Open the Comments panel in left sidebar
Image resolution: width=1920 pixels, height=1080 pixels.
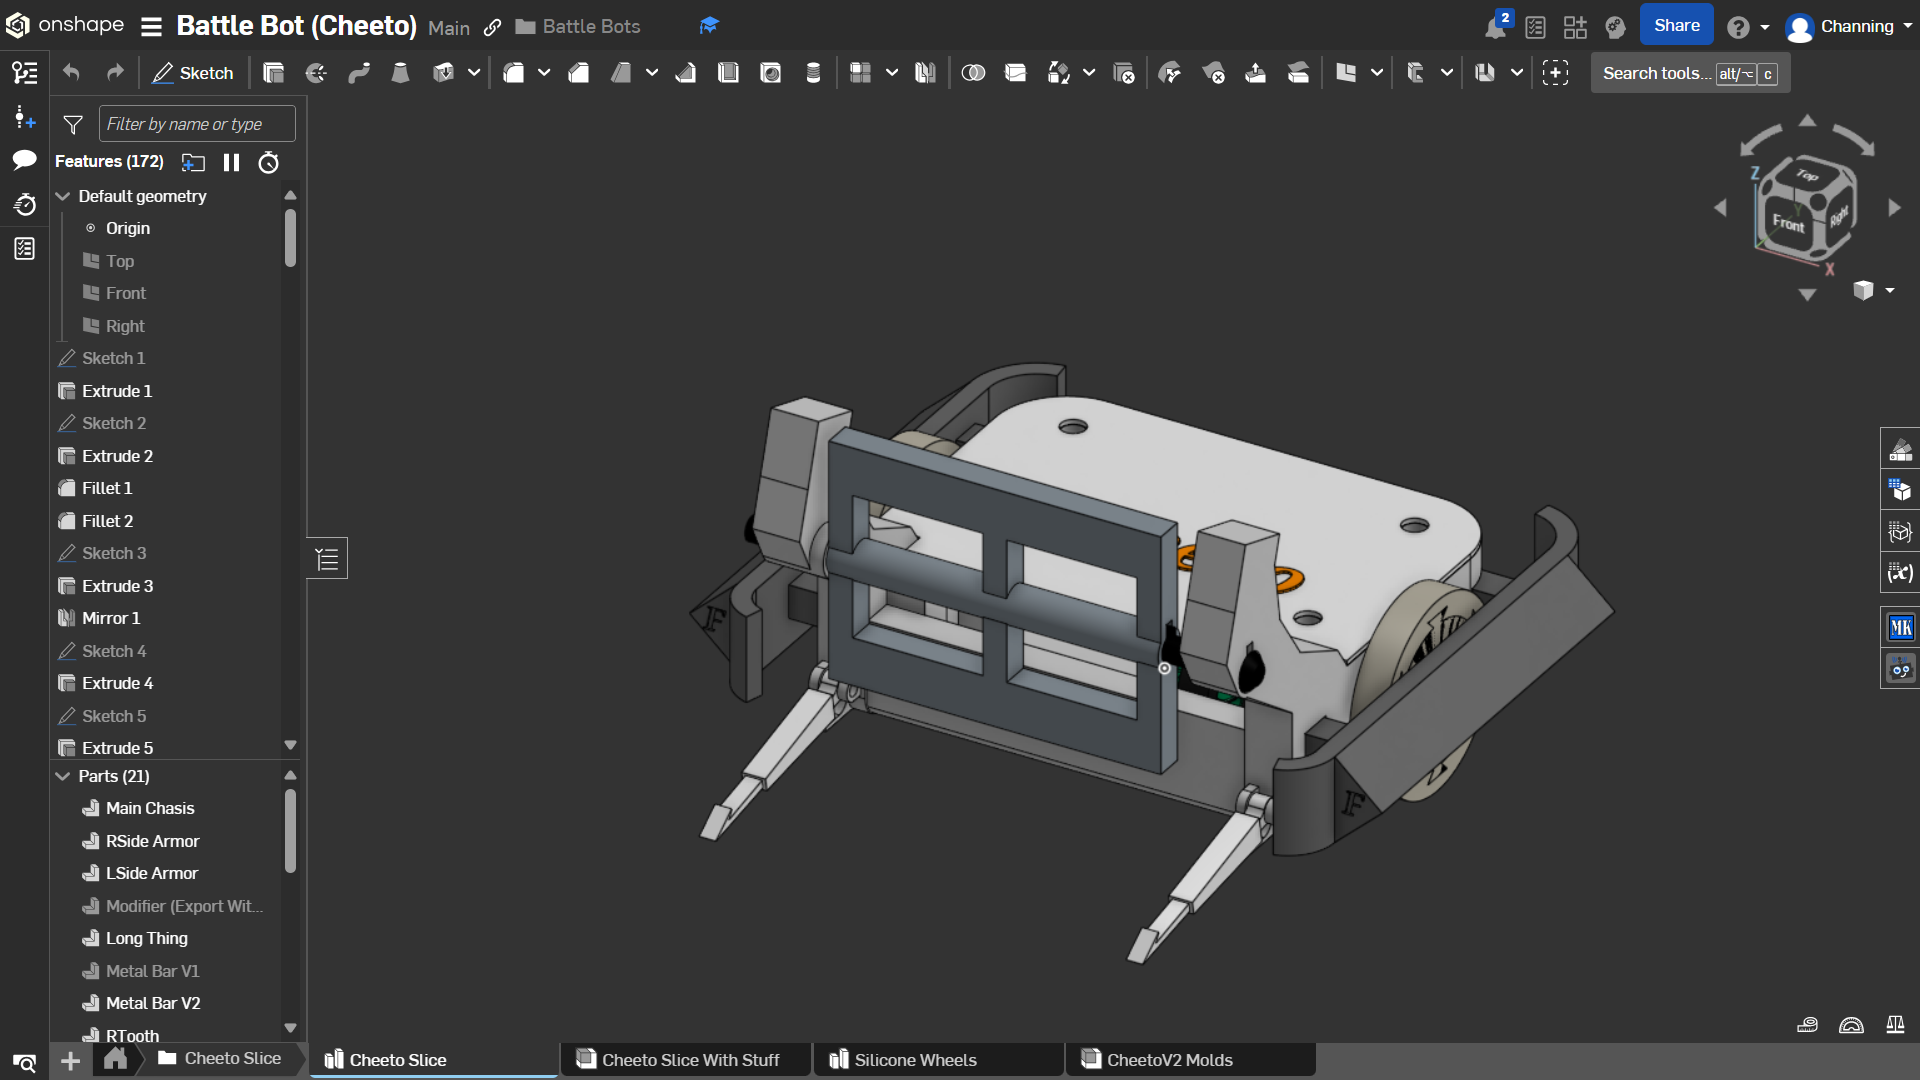coord(25,160)
